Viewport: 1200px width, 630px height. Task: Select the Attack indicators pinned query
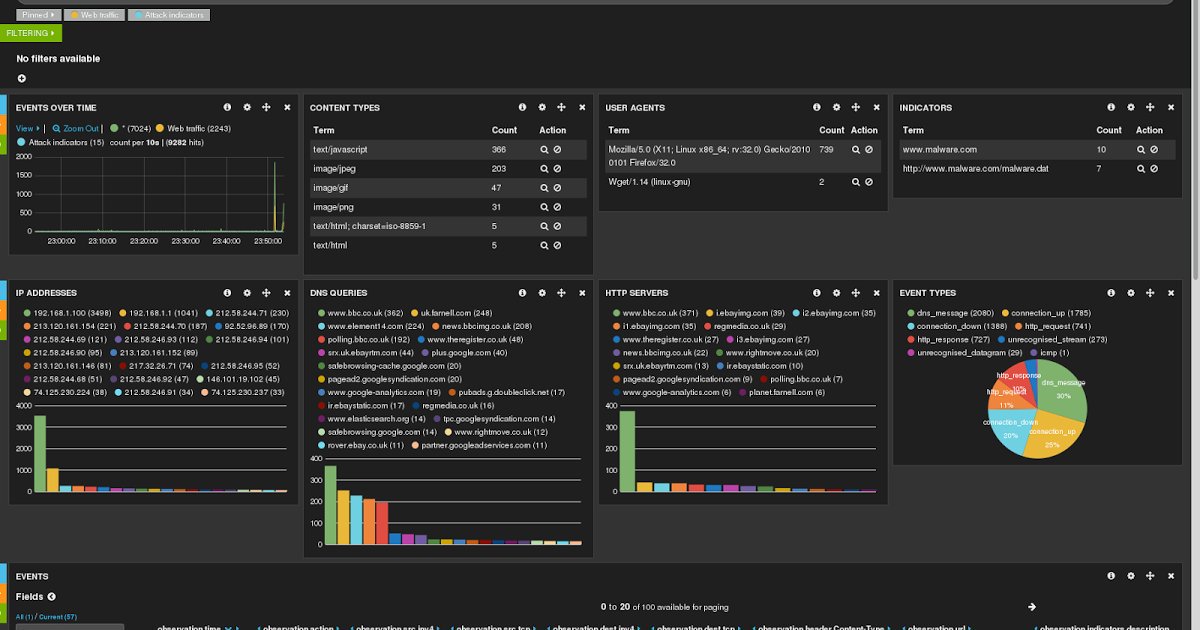169,15
